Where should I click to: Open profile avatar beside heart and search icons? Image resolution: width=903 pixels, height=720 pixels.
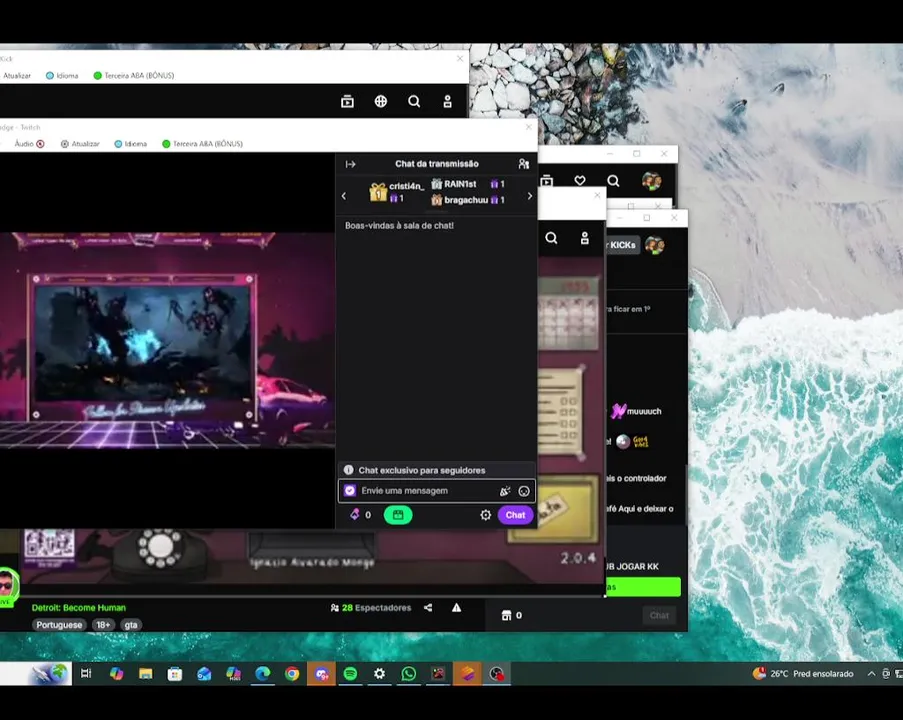651,181
